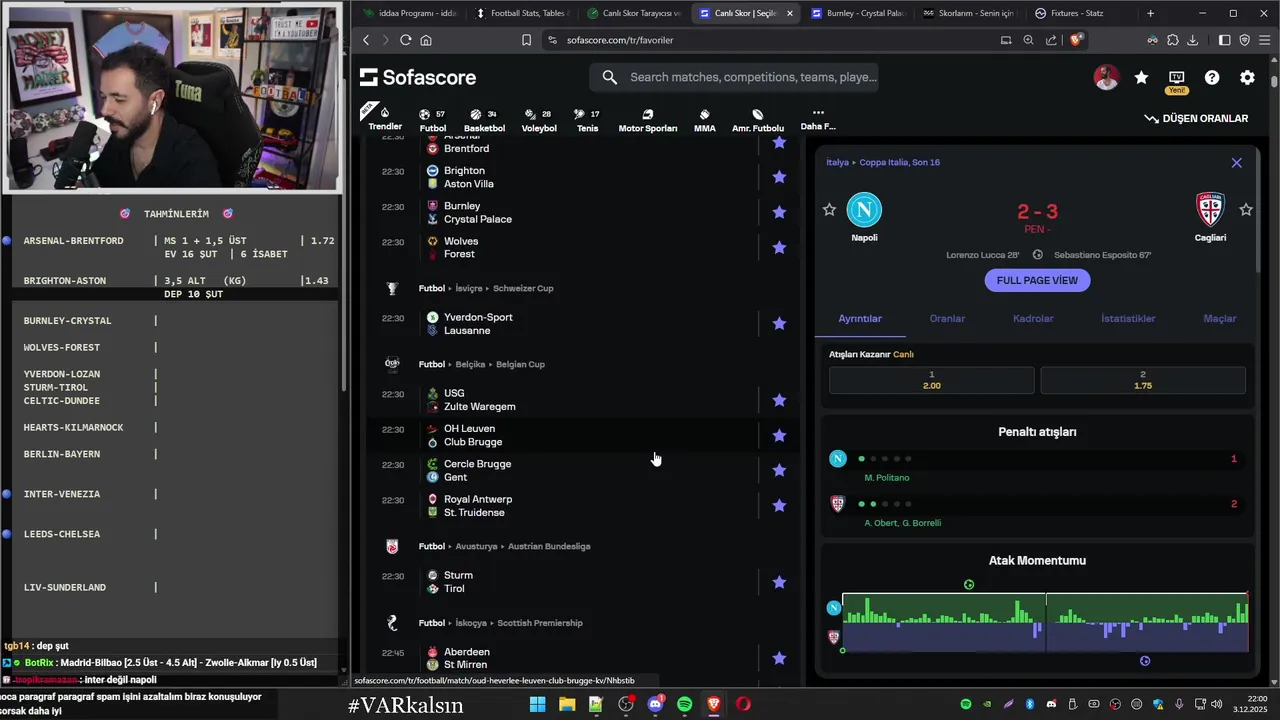Switch to the Fixtures - Statz browser tab

coord(1080,13)
